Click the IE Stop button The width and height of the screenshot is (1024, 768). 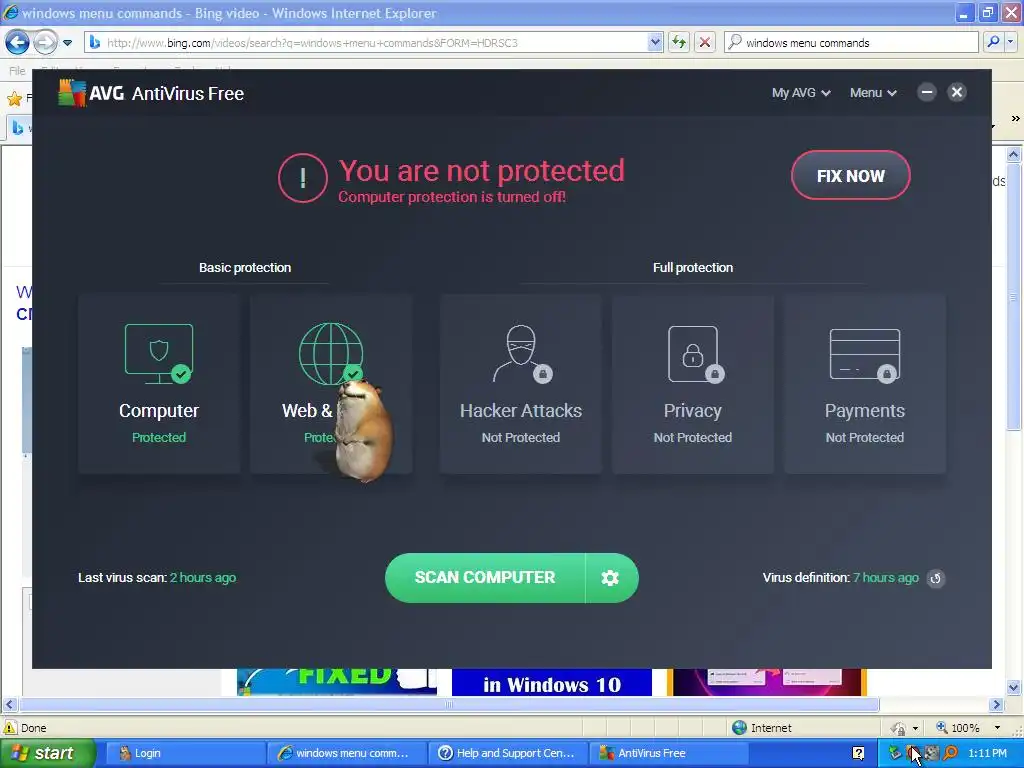pos(705,42)
